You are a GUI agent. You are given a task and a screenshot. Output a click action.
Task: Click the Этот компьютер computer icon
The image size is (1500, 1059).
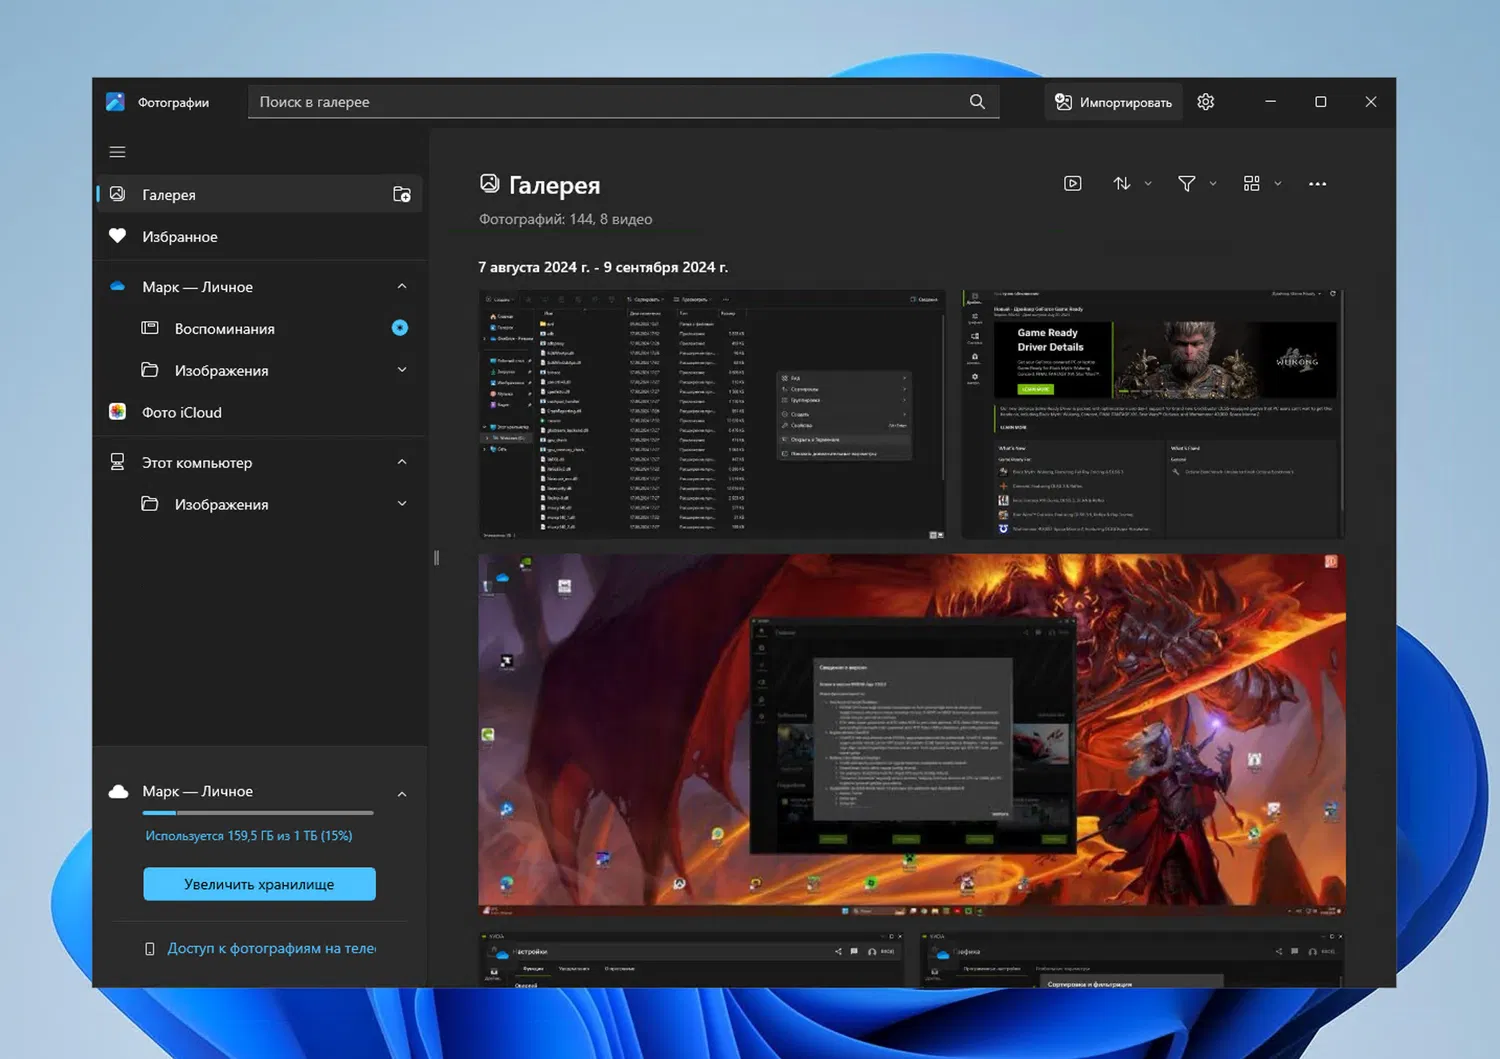pos(117,462)
